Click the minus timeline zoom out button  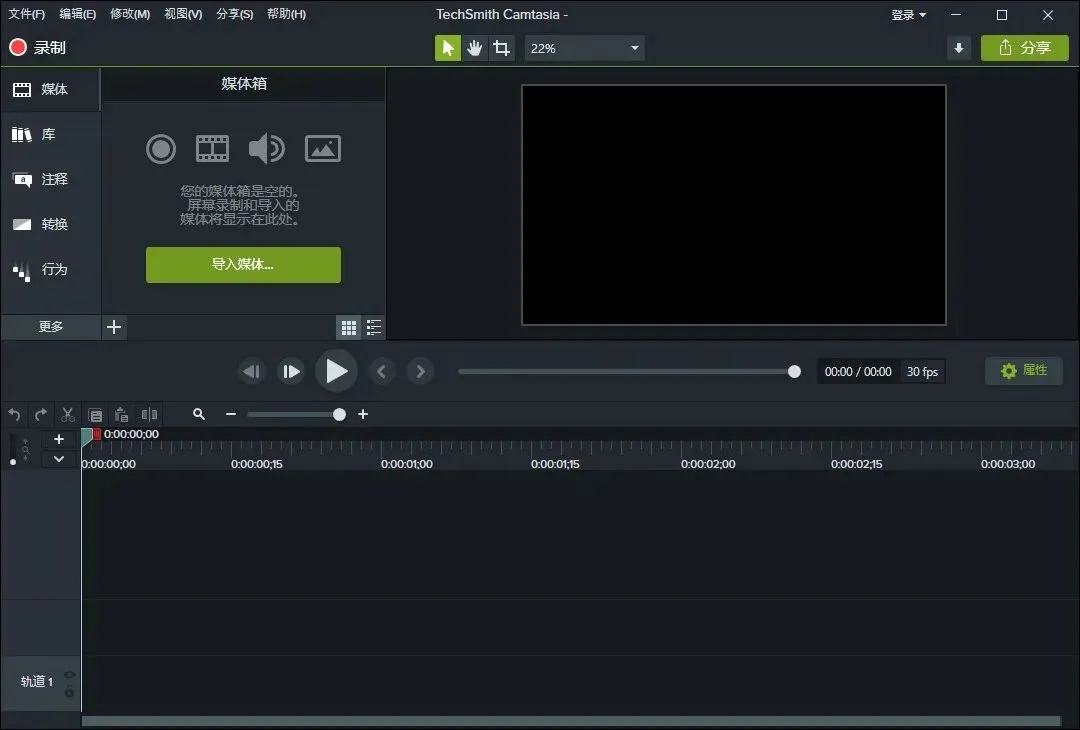[x=231, y=414]
